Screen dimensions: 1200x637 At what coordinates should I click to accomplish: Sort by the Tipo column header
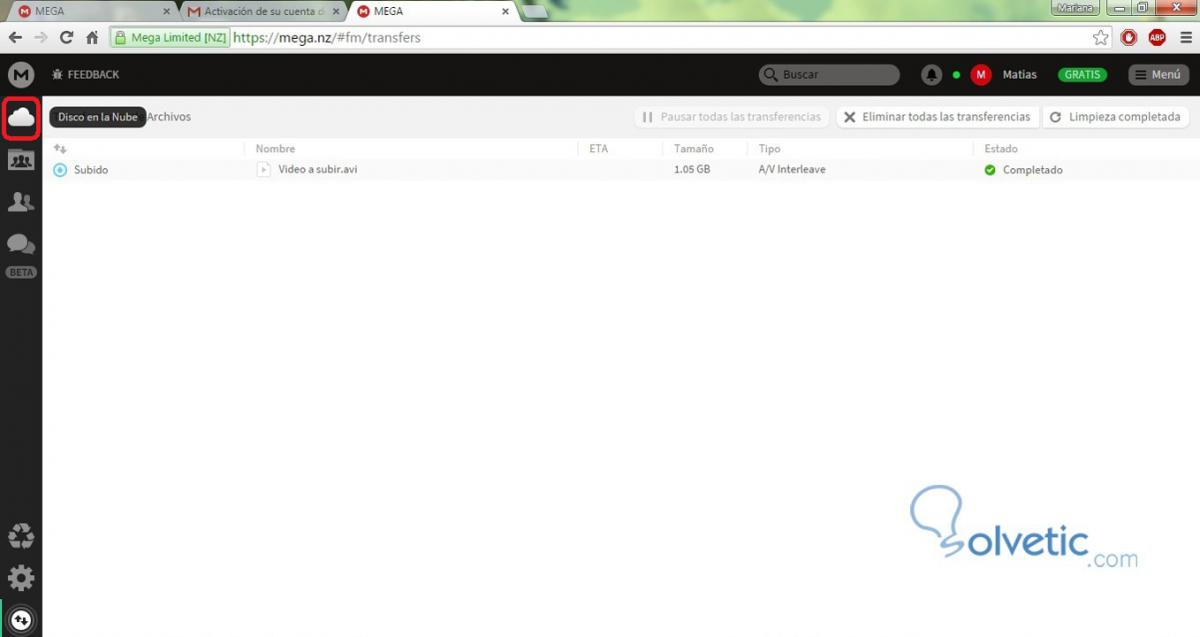click(769, 149)
